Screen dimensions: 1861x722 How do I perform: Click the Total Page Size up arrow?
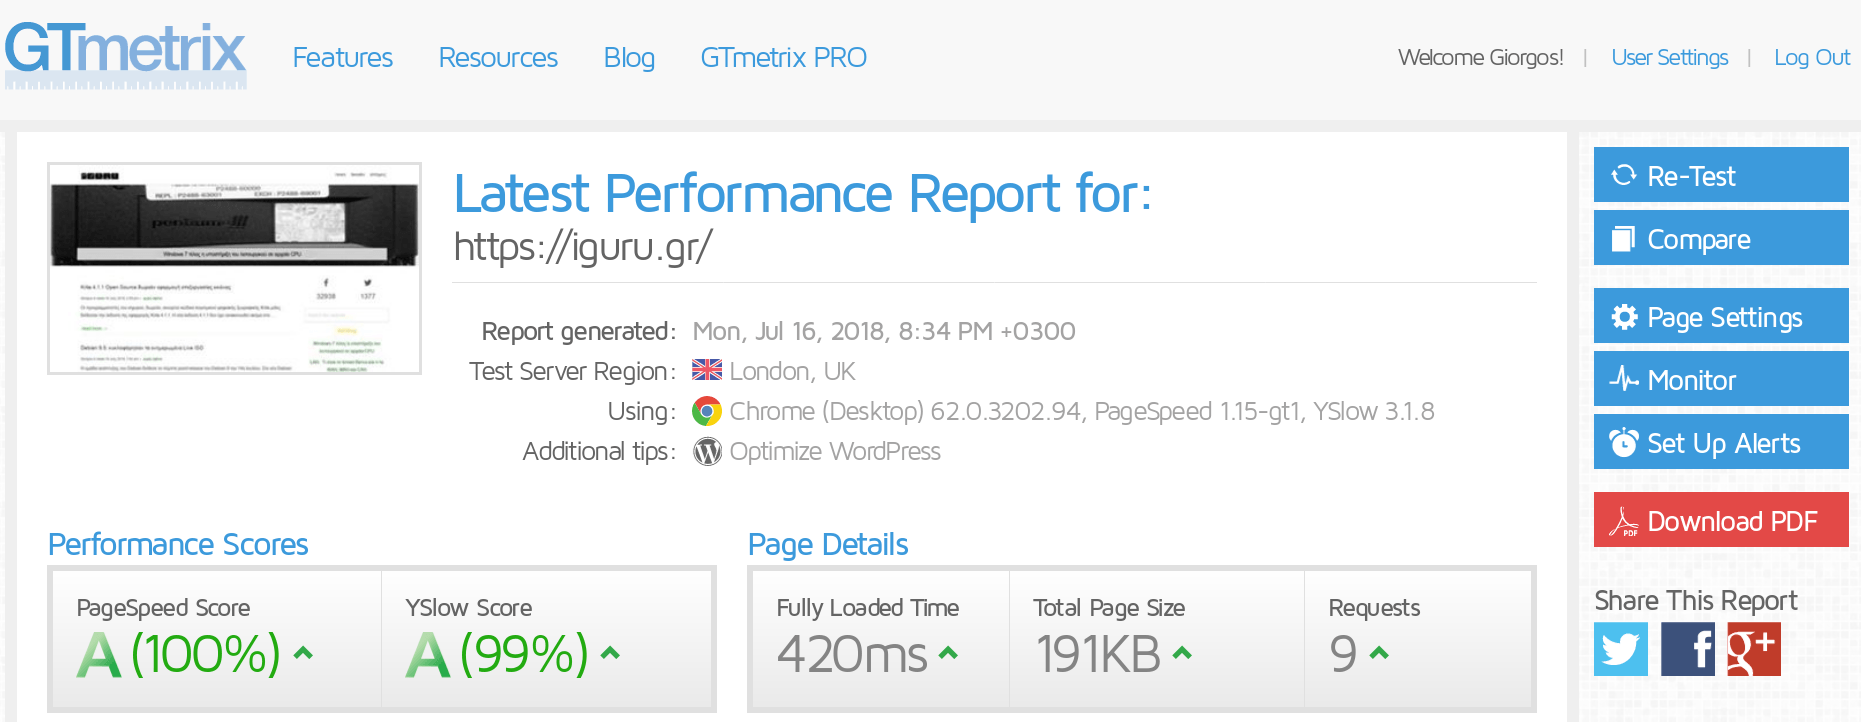tap(1182, 654)
